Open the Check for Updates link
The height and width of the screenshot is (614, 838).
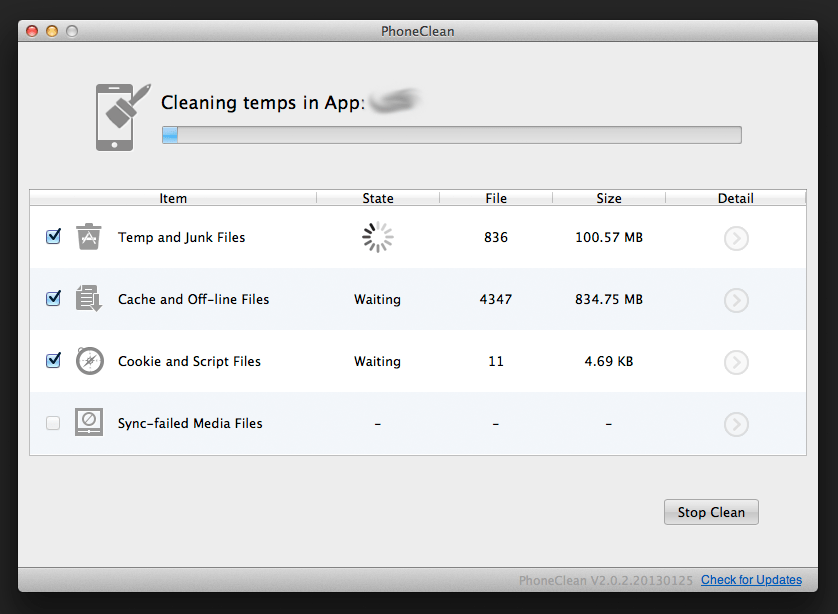[x=751, y=580]
